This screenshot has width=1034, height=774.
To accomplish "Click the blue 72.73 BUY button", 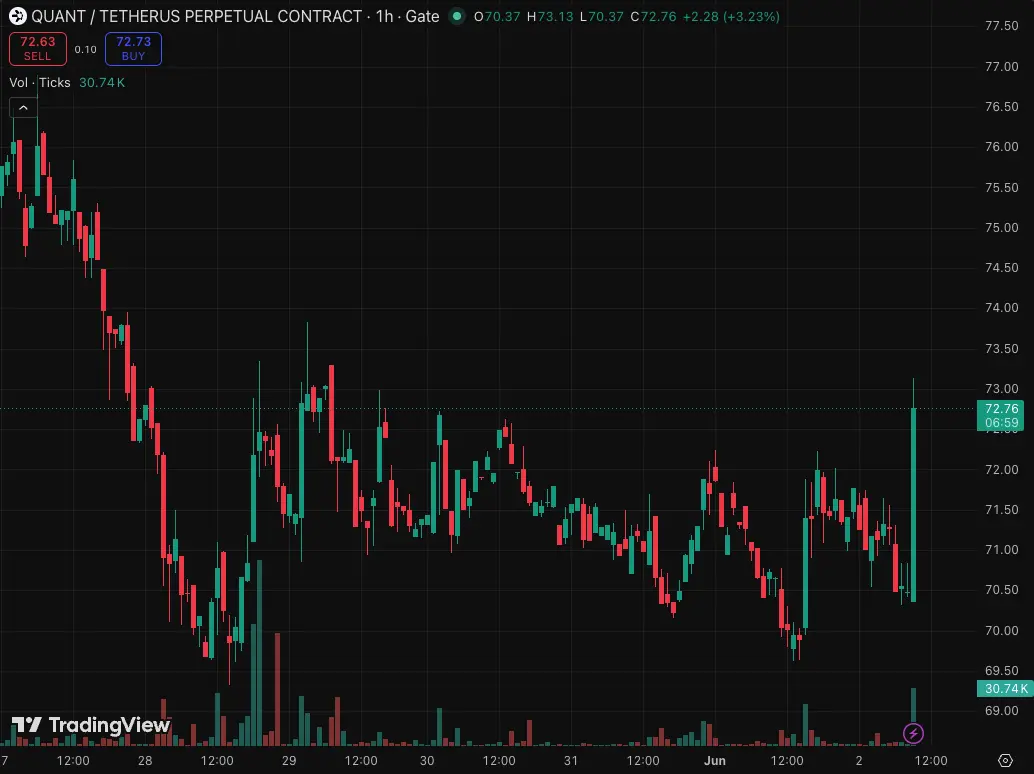I will pyautogui.click(x=133, y=49).
